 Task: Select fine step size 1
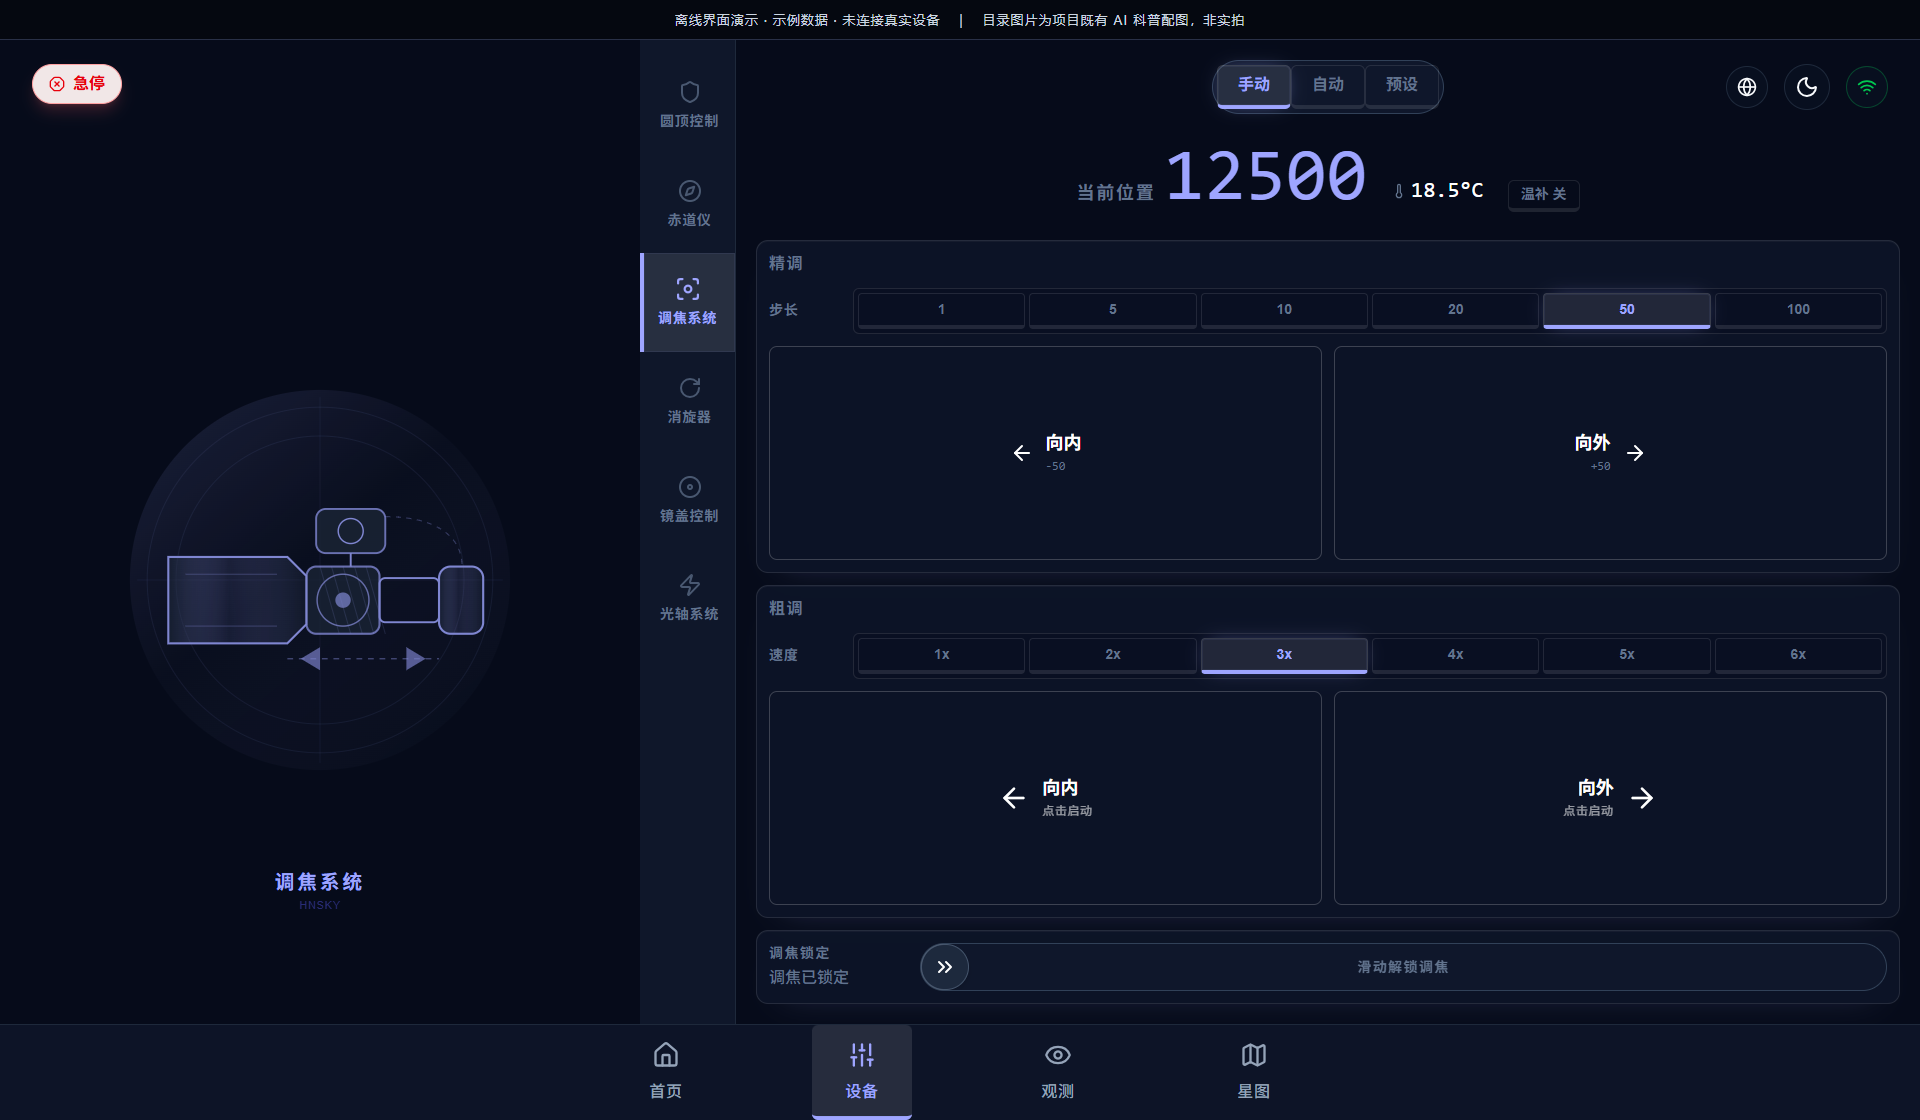(941, 310)
